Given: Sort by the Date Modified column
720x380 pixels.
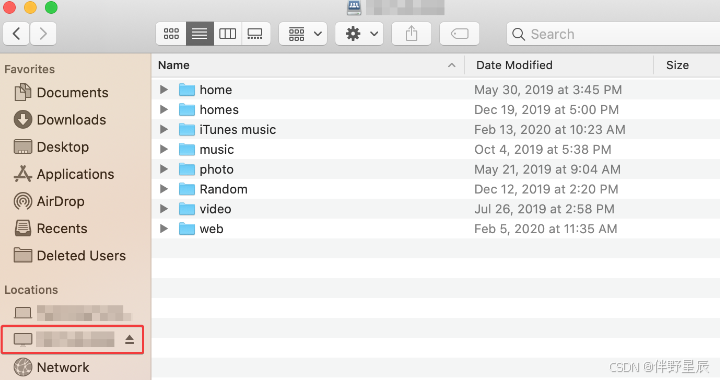Looking at the screenshot, I should [514, 65].
